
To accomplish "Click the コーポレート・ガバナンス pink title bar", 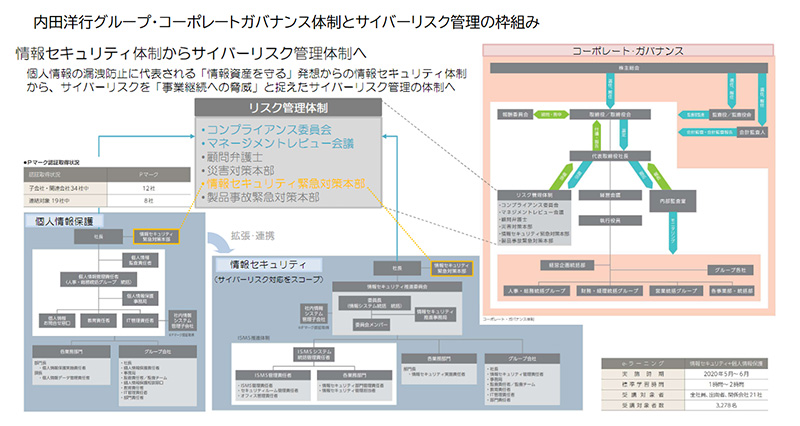I will (628, 51).
